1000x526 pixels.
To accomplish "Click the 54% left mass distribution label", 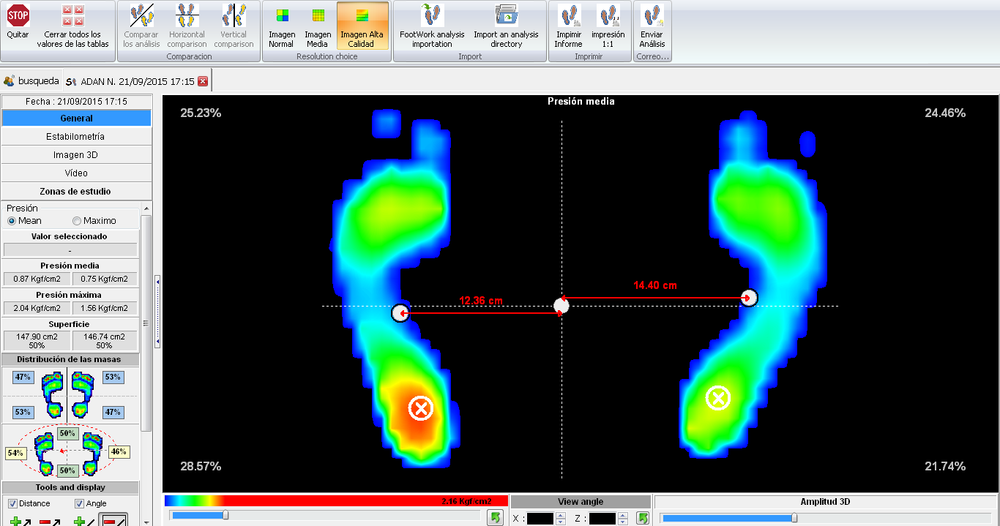I will [15, 453].
